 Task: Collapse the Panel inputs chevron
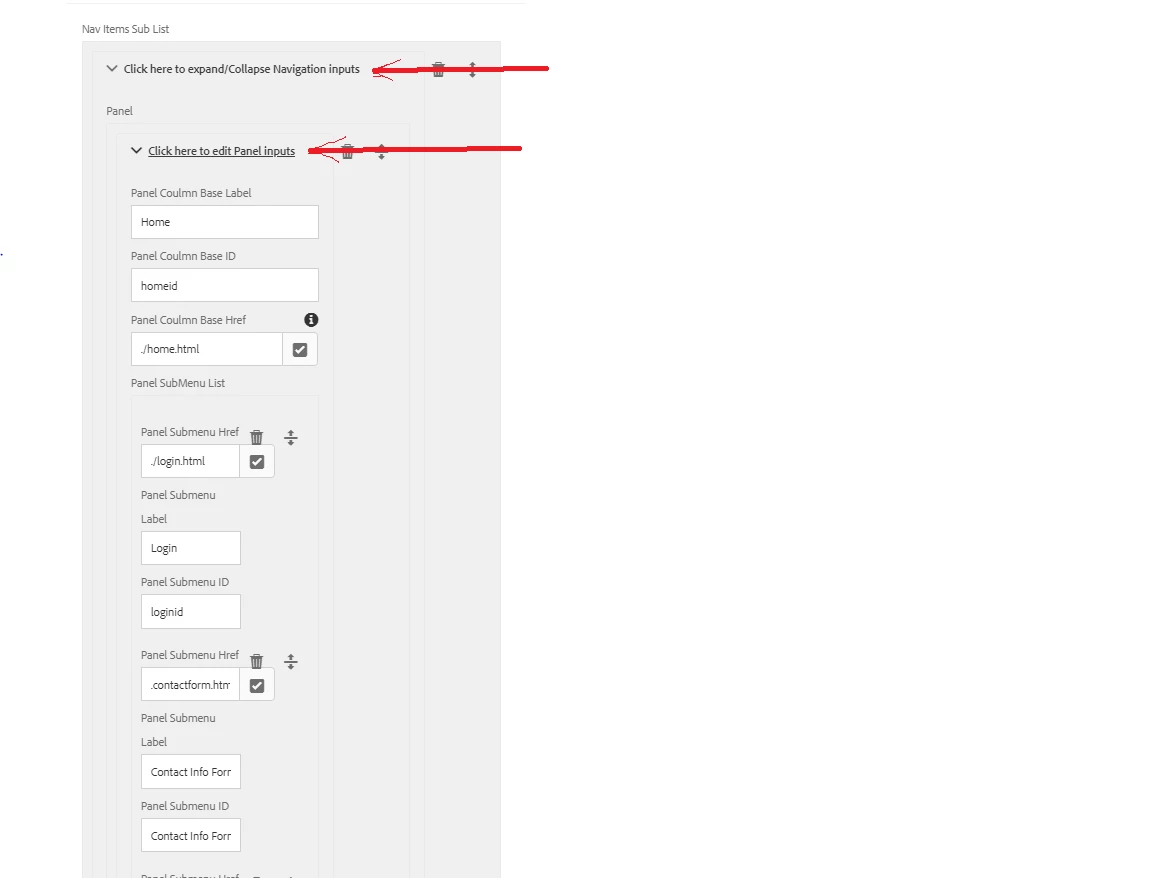pos(136,150)
